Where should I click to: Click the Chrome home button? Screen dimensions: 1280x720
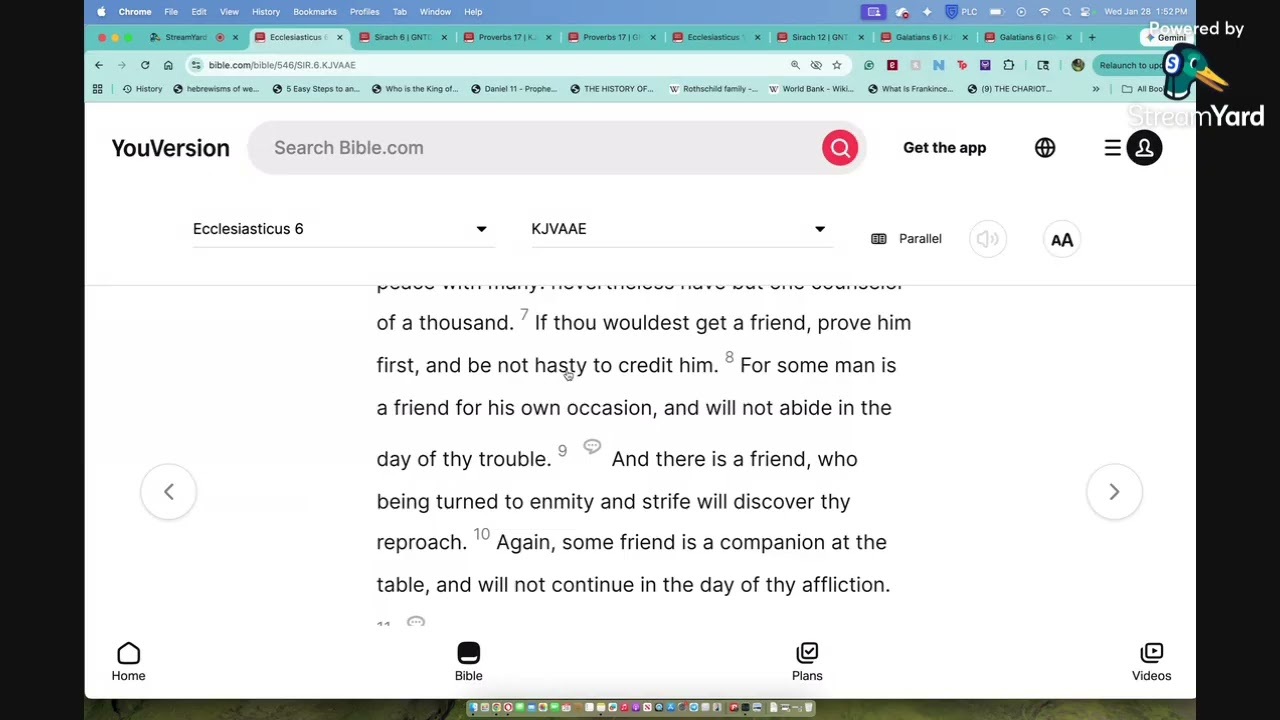tap(168, 65)
